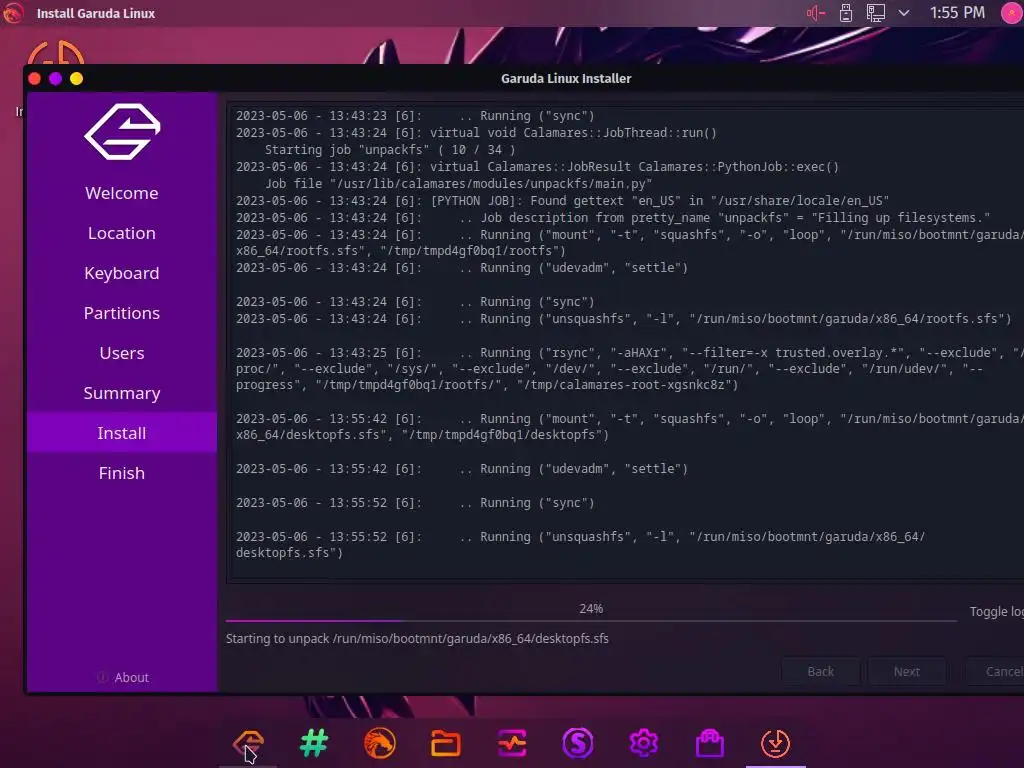Click the purple window button of installer
The height and width of the screenshot is (768, 1024).
pyautogui.click(x=56, y=78)
